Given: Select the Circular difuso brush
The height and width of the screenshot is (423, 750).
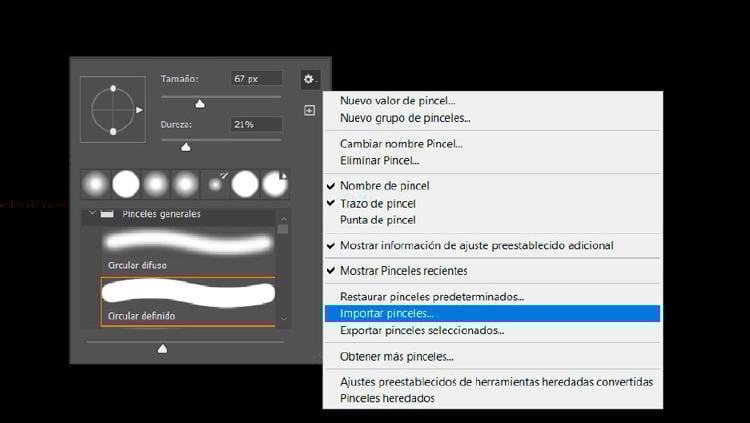Looking at the screenshot, I should click(x=188, y=250).
